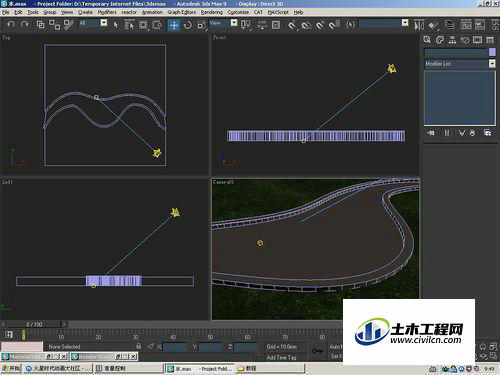Screen dimensions: 500x375
Task: Click the Add Time Tag label
Action: (x=281, y=357)
